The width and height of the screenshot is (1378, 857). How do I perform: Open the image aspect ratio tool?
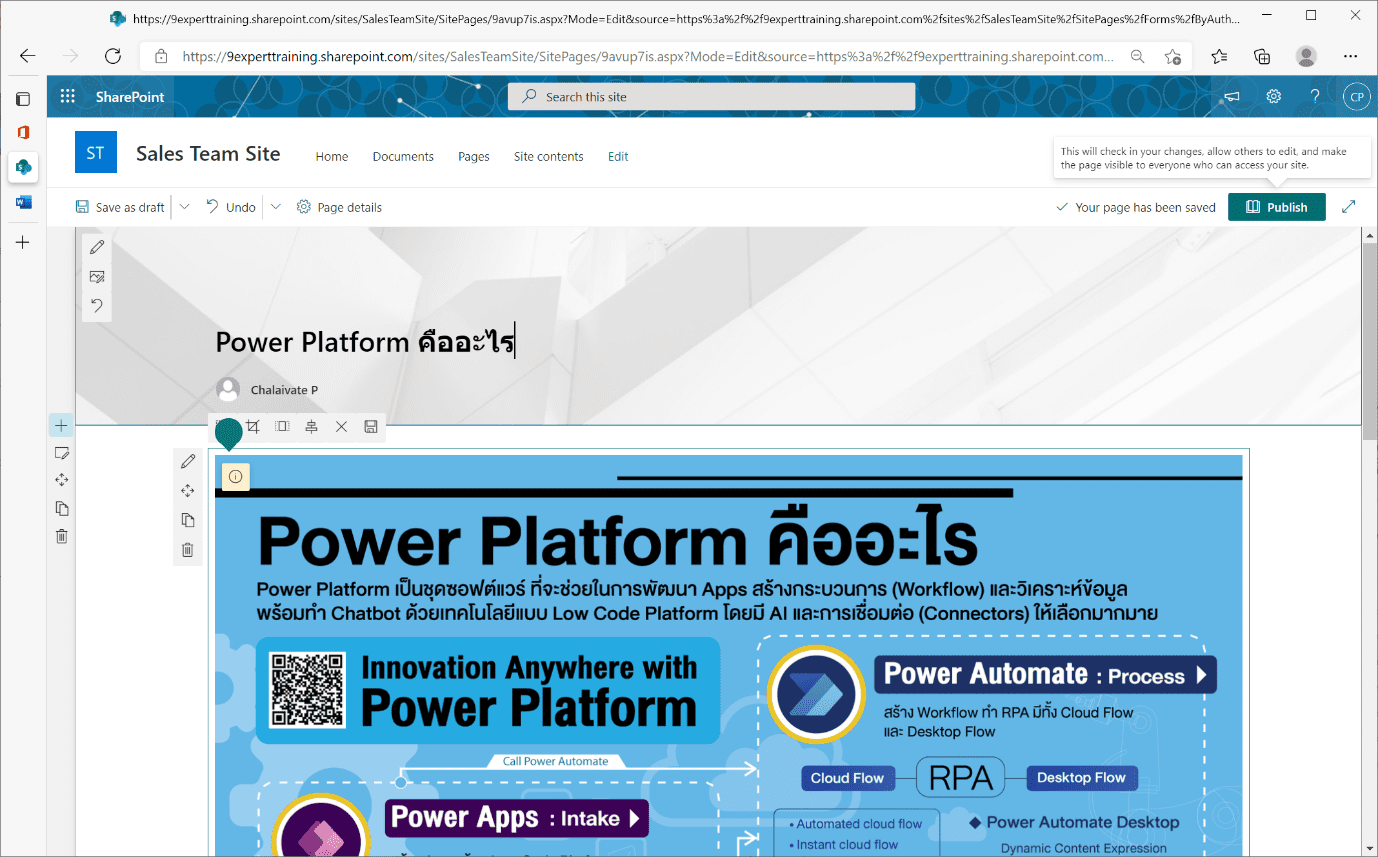point(282,427)
